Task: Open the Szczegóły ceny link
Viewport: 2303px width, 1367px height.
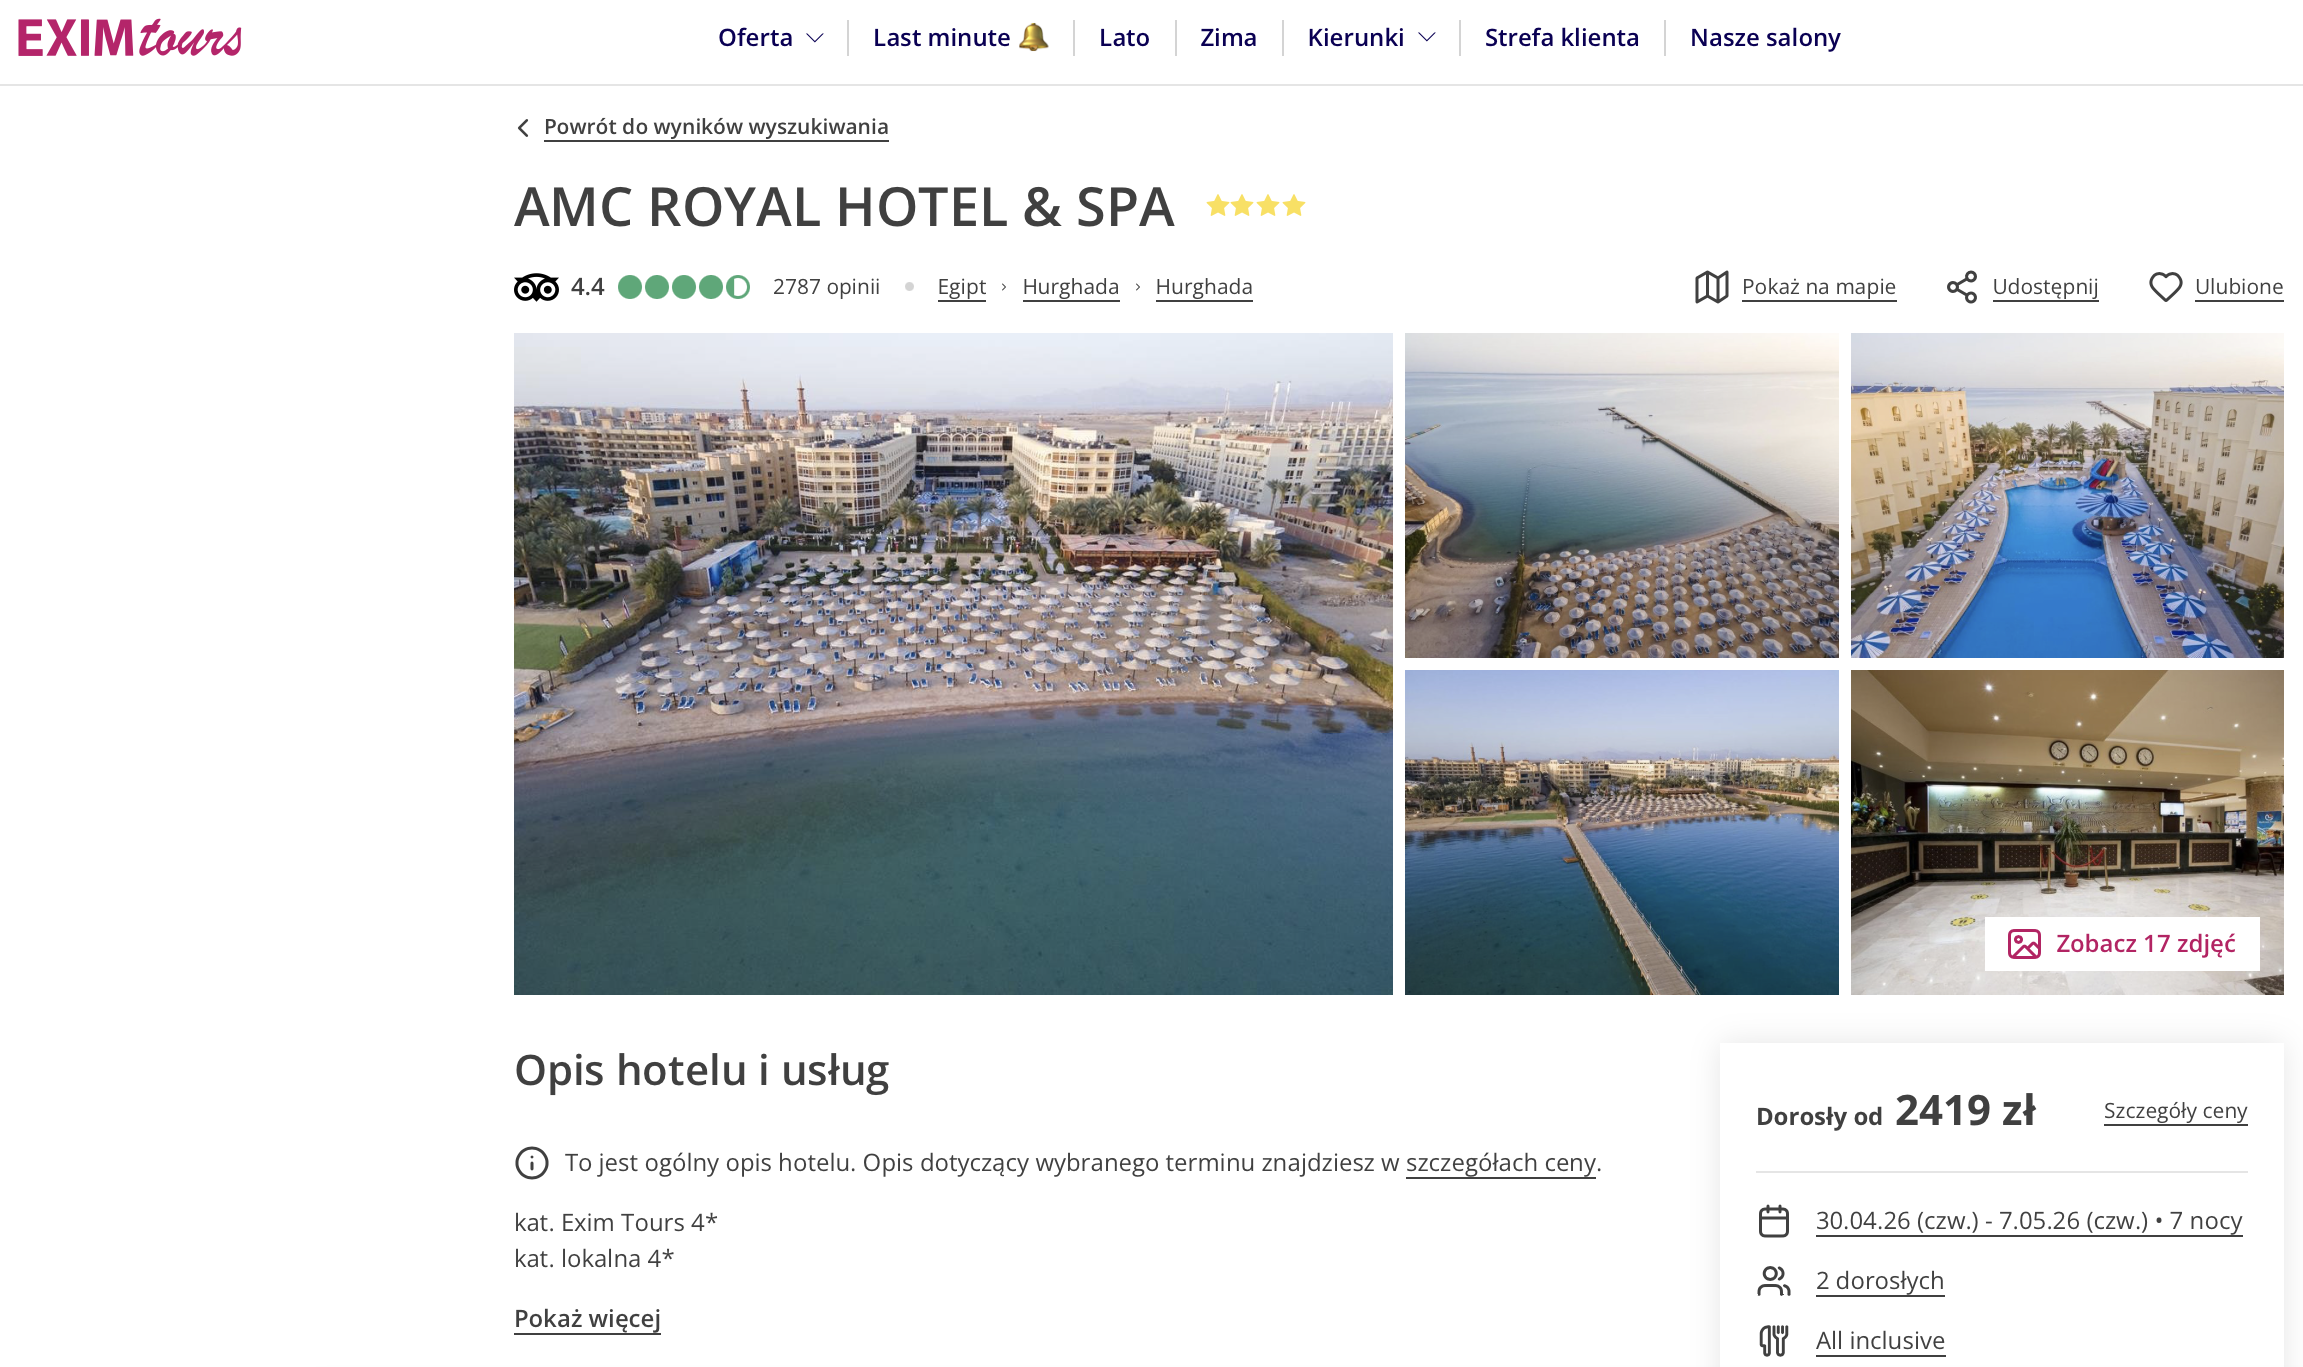Action: click(x=2175, y=1111)
